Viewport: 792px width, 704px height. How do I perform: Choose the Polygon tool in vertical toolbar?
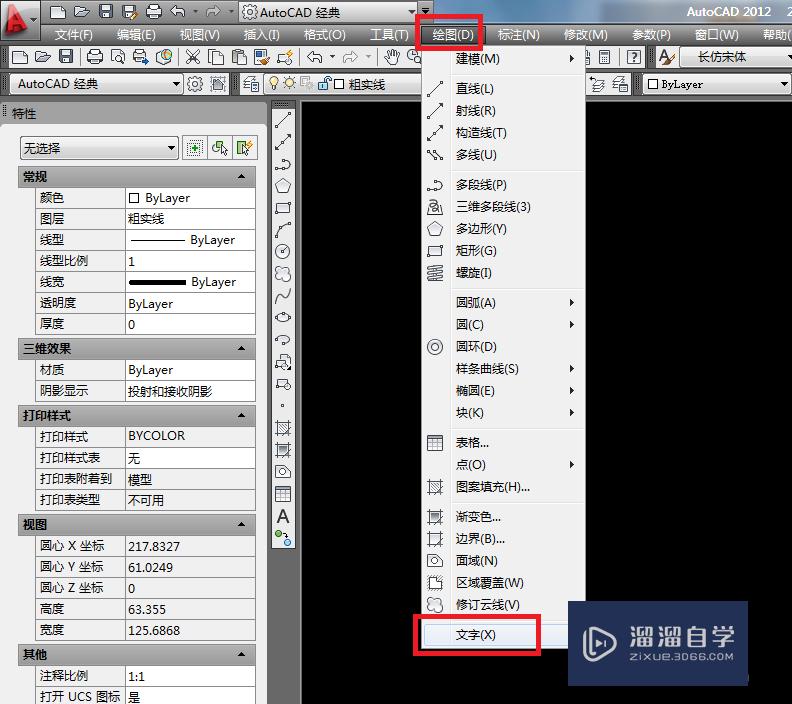pos(283,186)
